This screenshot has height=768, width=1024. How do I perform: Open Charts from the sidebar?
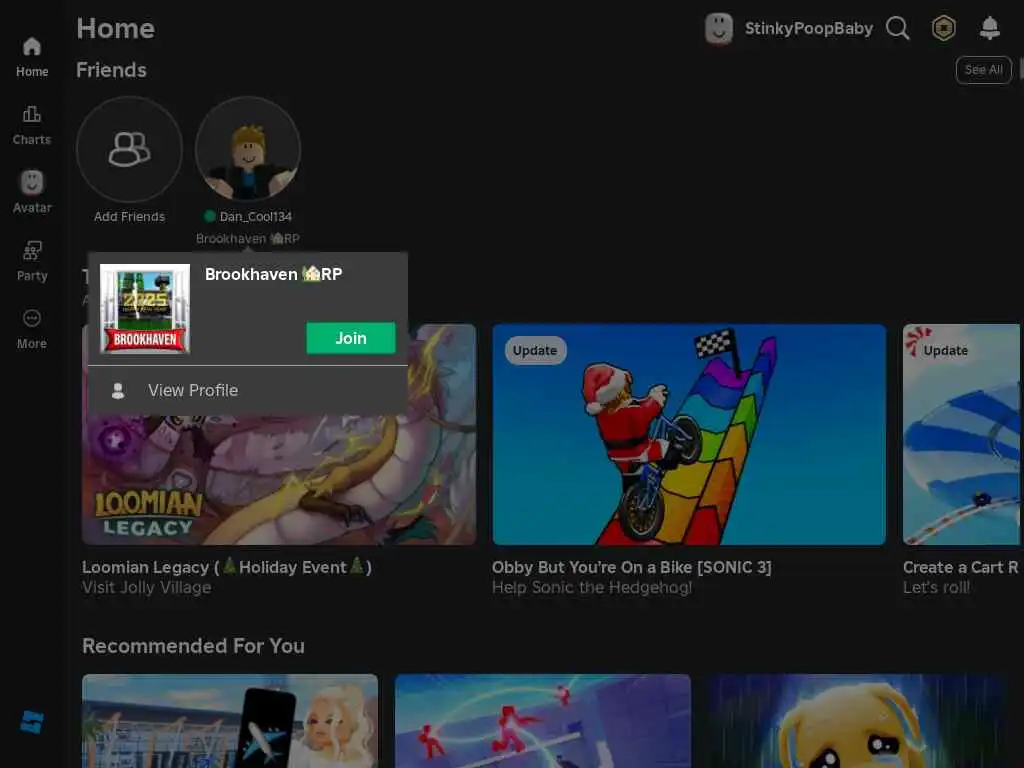click(x=31, y=125)
